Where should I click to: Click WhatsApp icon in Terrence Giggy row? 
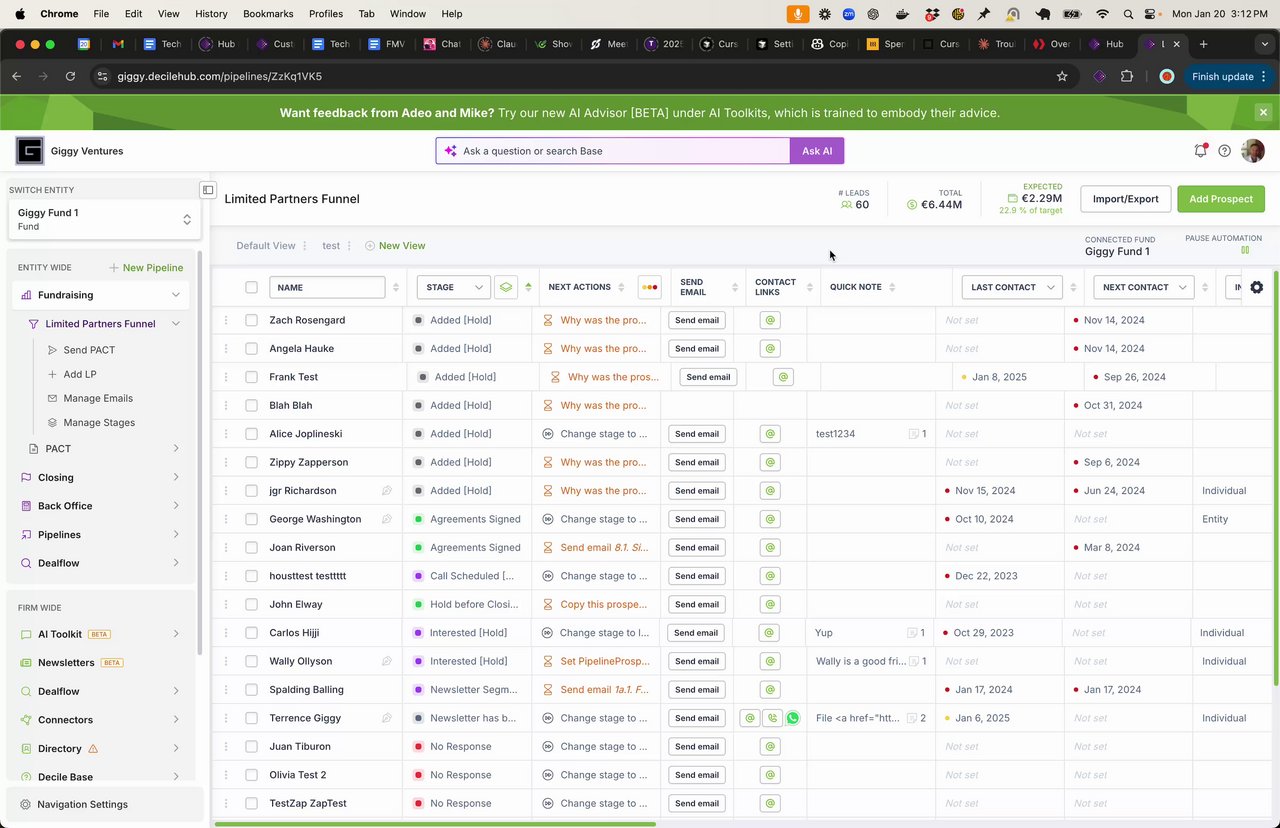coord(793,718)
